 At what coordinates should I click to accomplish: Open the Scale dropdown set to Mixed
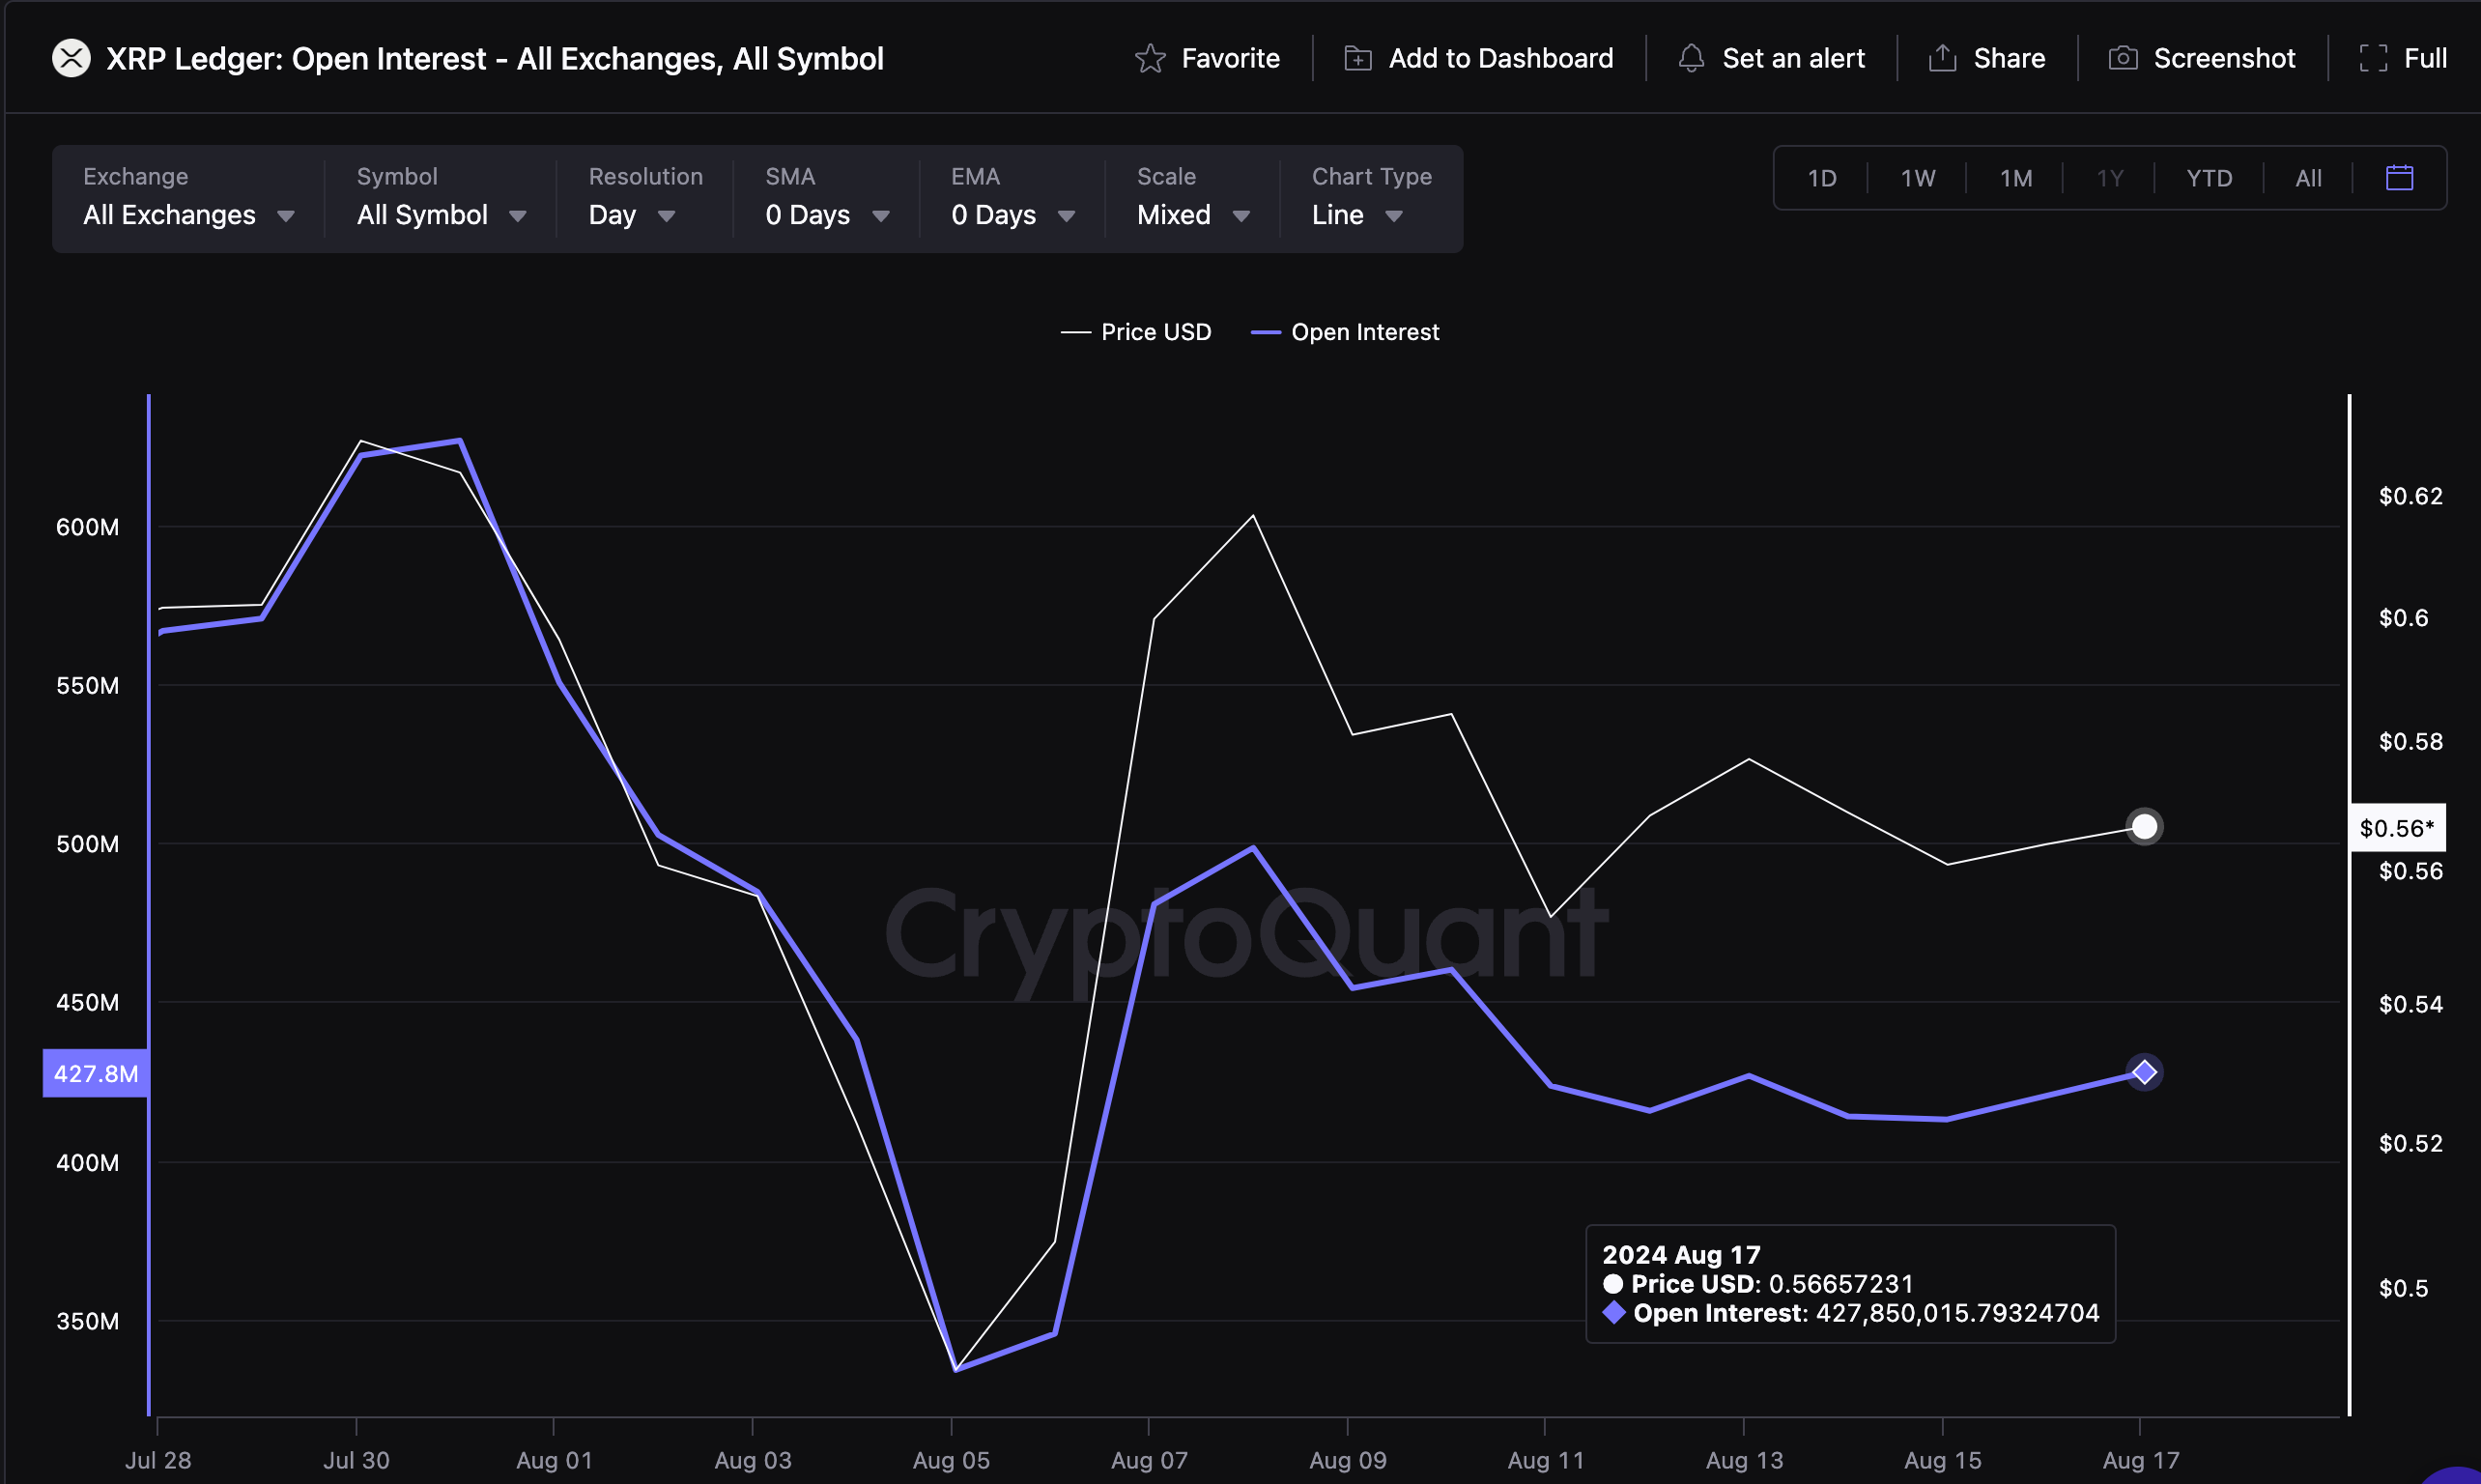coord(1193,199)
